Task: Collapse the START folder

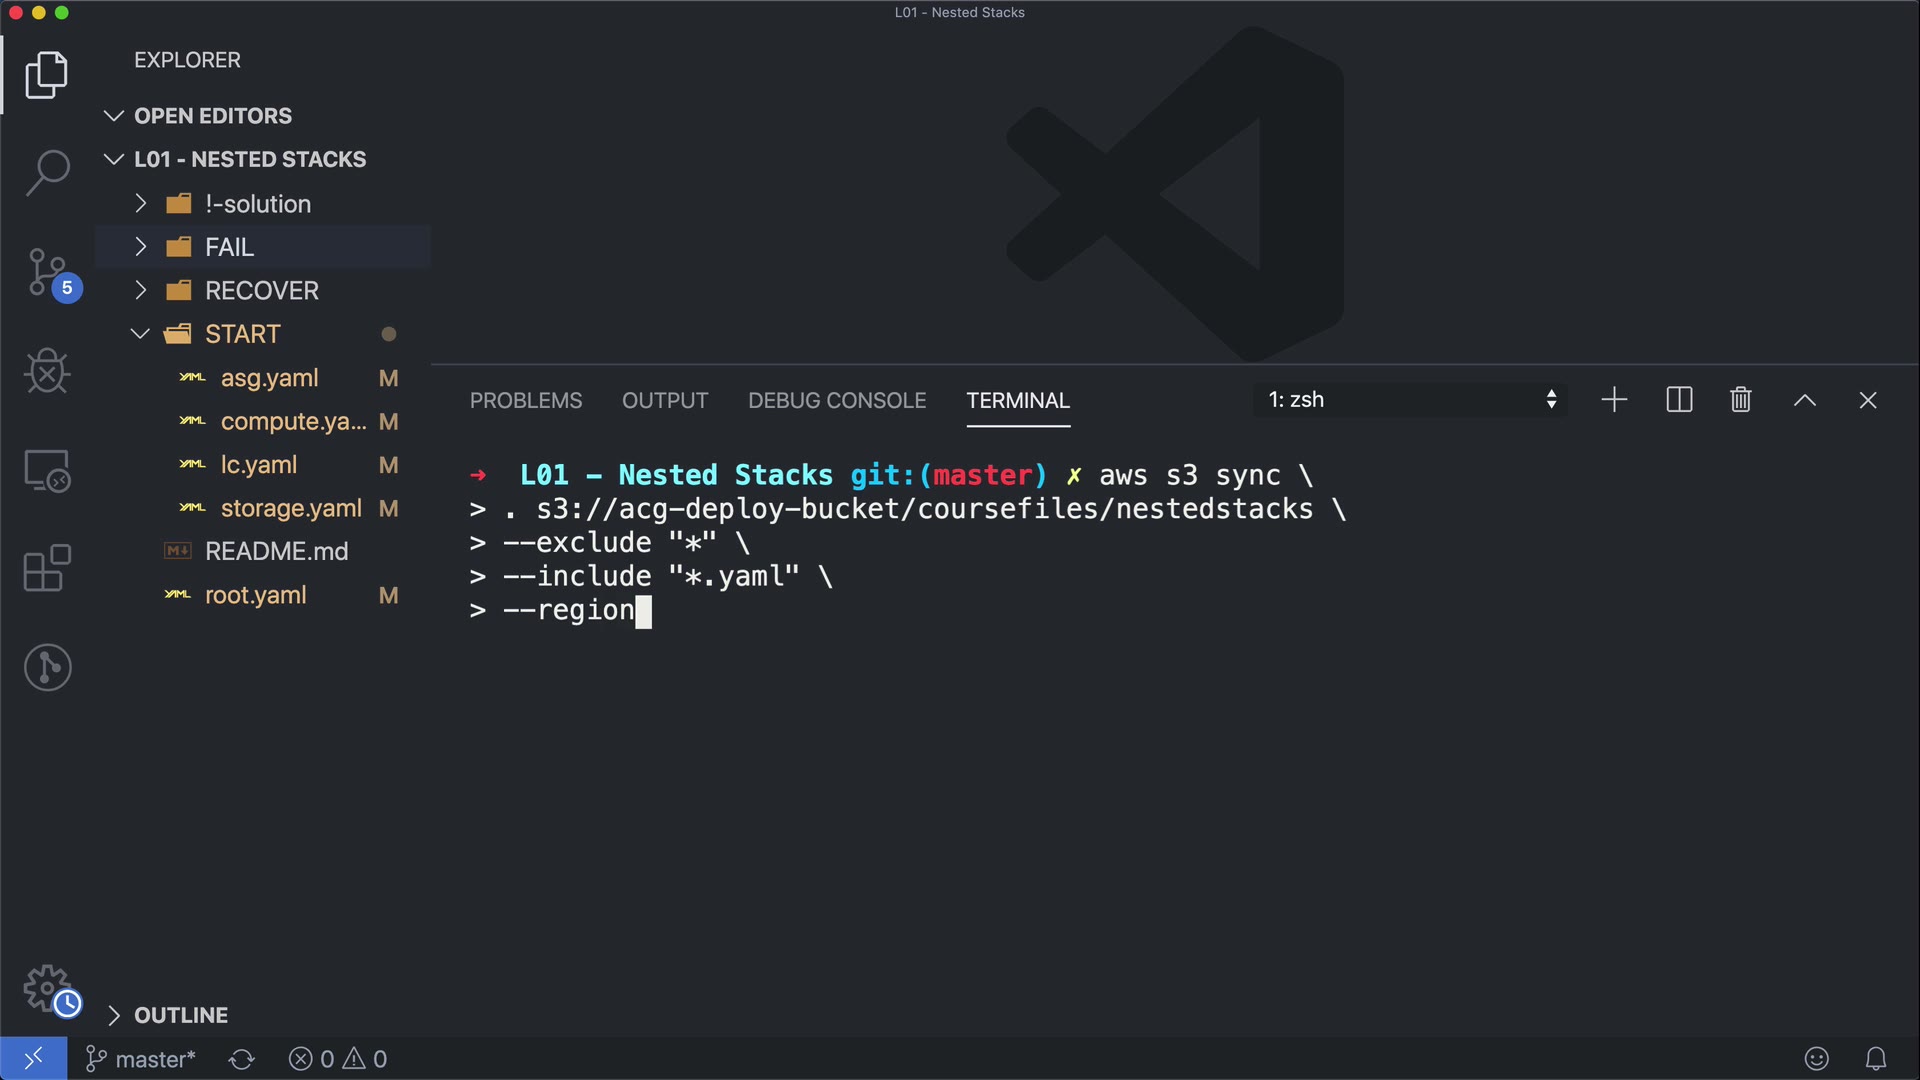Action: pos(242,334)
